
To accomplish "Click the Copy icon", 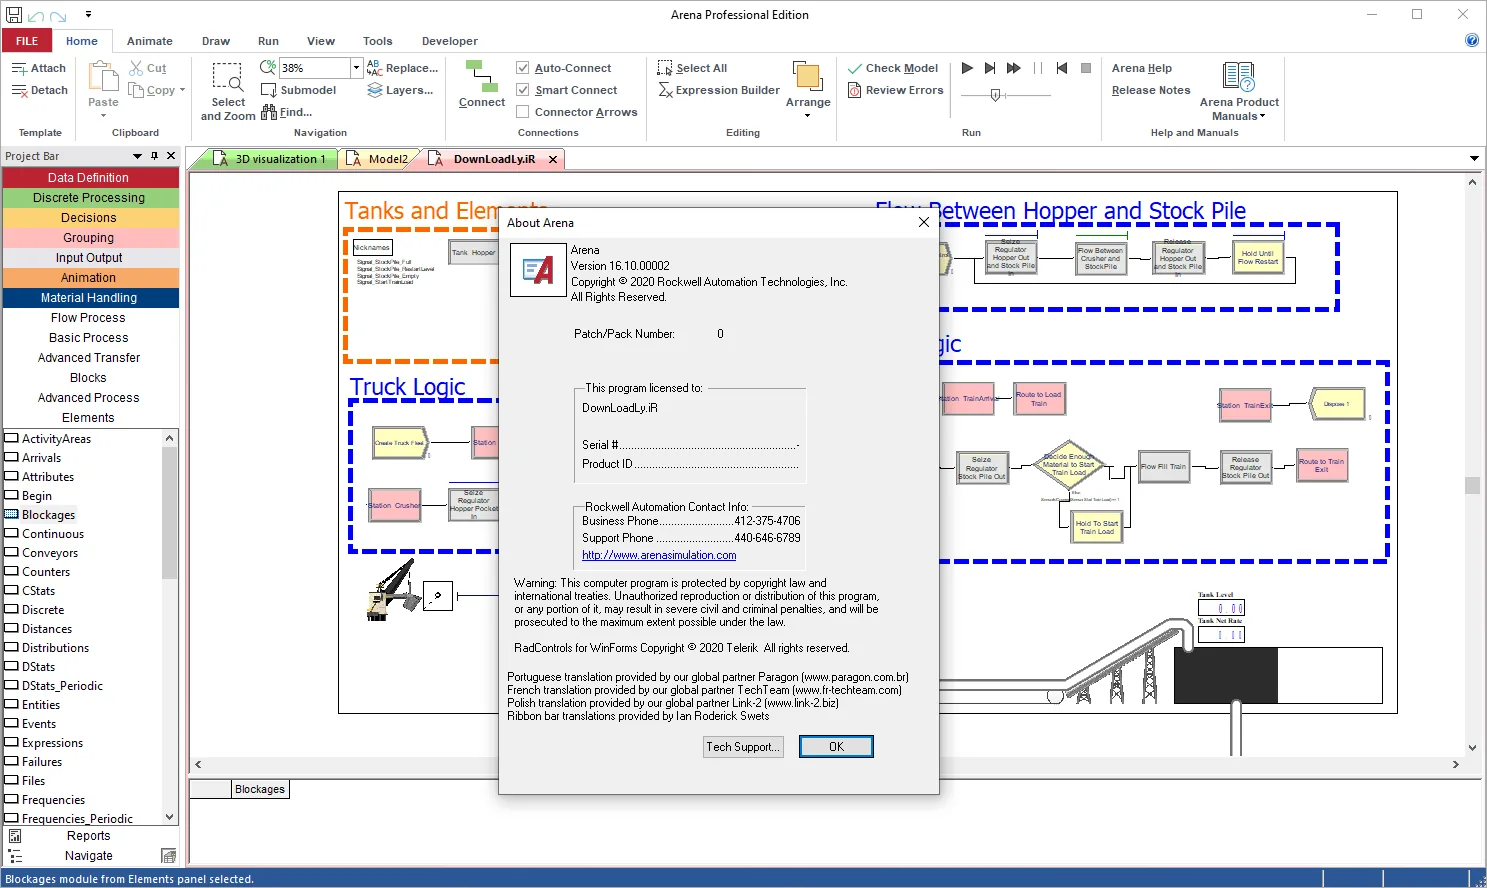I will point(136,90).
